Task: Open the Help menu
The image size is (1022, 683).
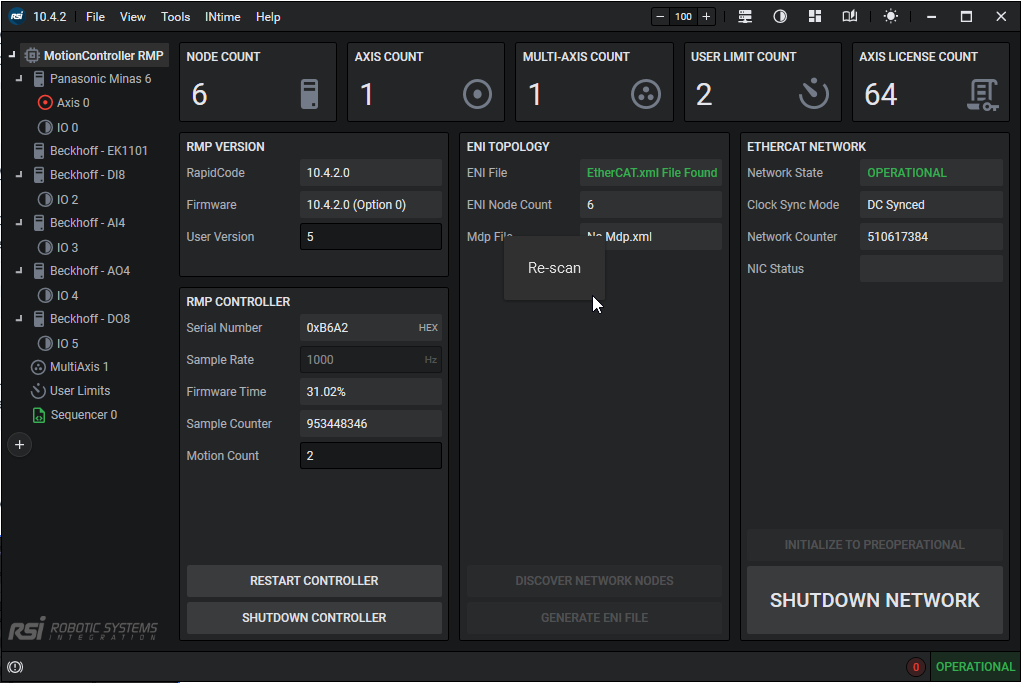Action: [x=268, y=17]
